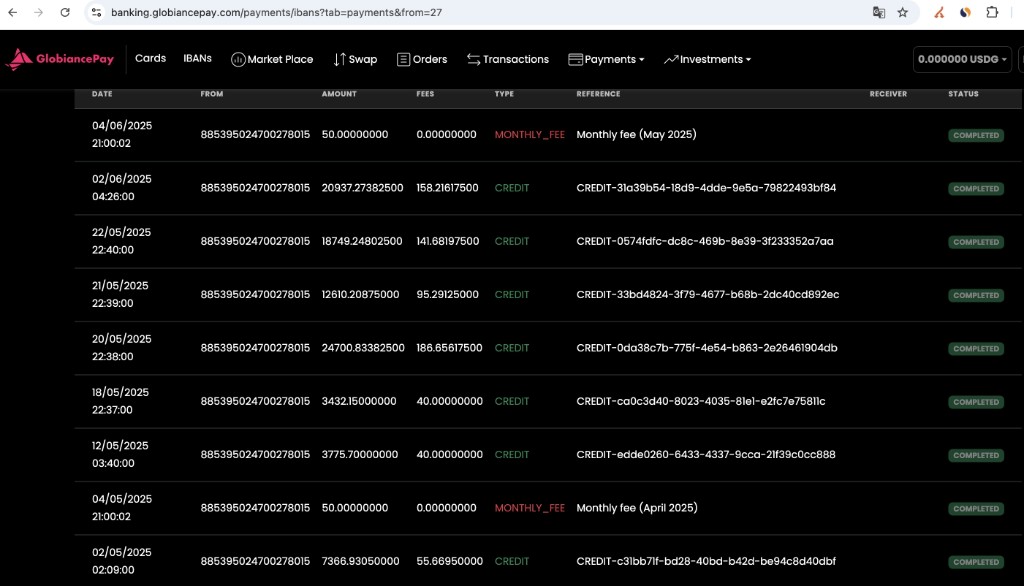Click the amount 24700.83382500
Screen dimensions: 1024x586
(363, 348)
